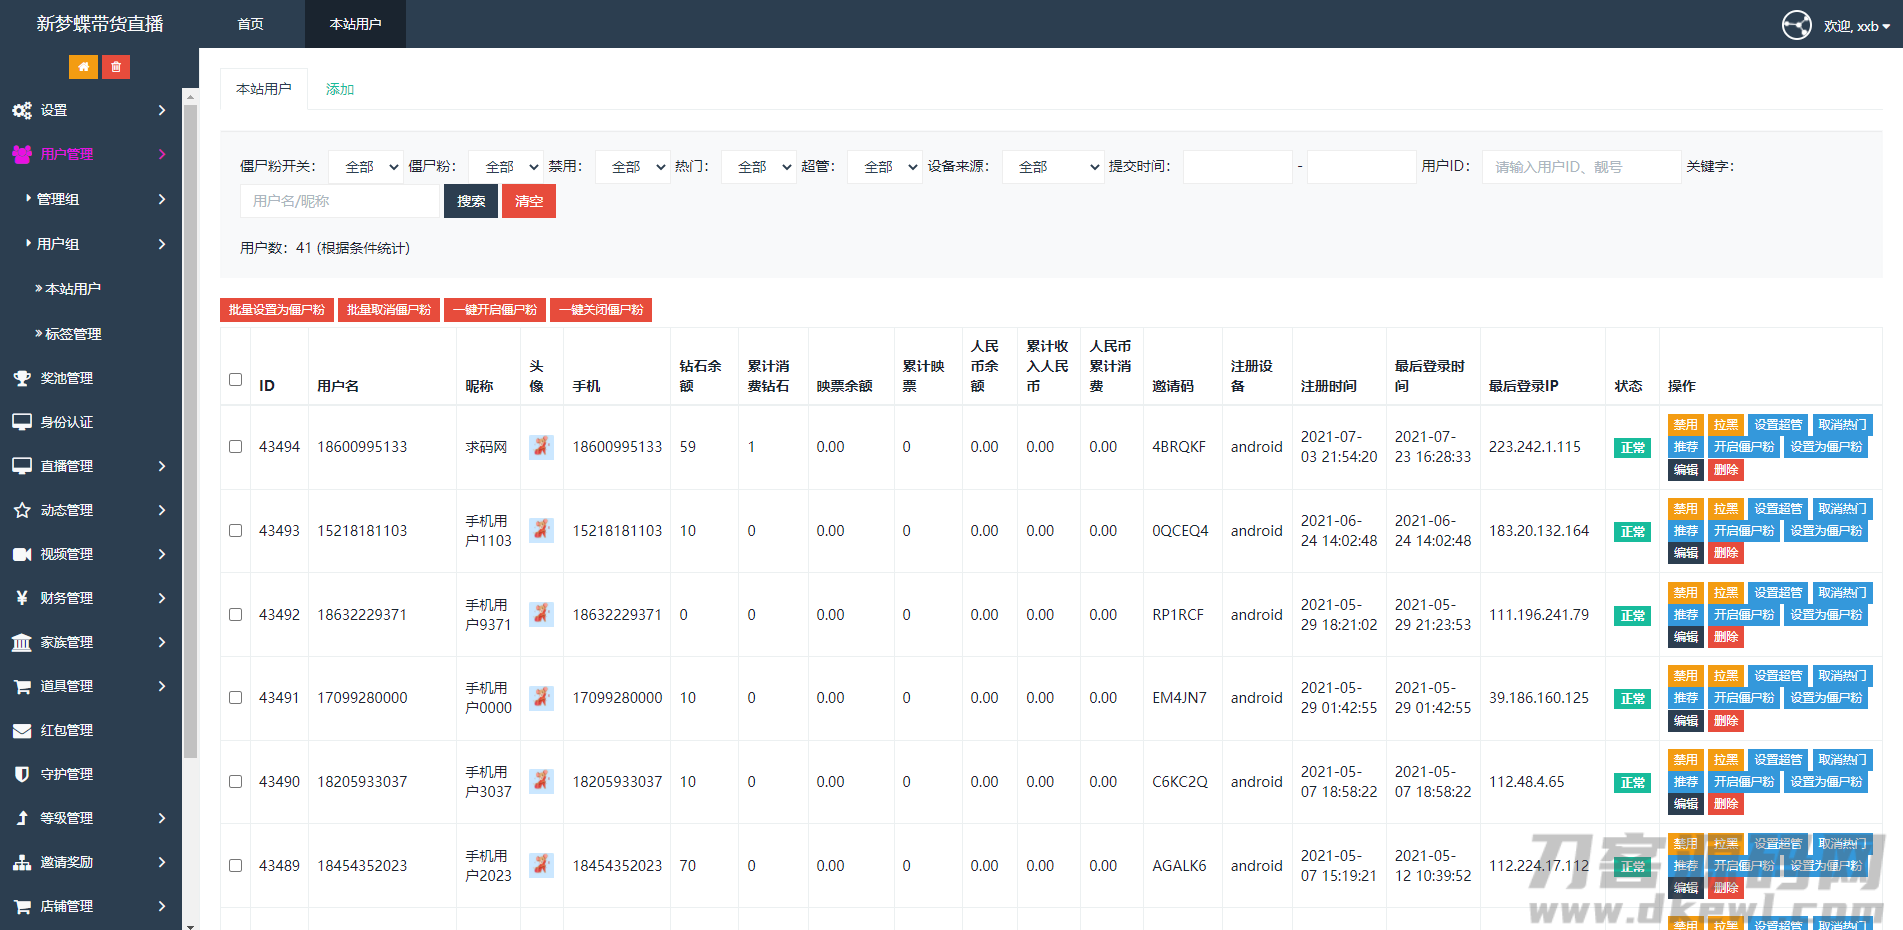Check the row checkbox for user 43494

235,447
